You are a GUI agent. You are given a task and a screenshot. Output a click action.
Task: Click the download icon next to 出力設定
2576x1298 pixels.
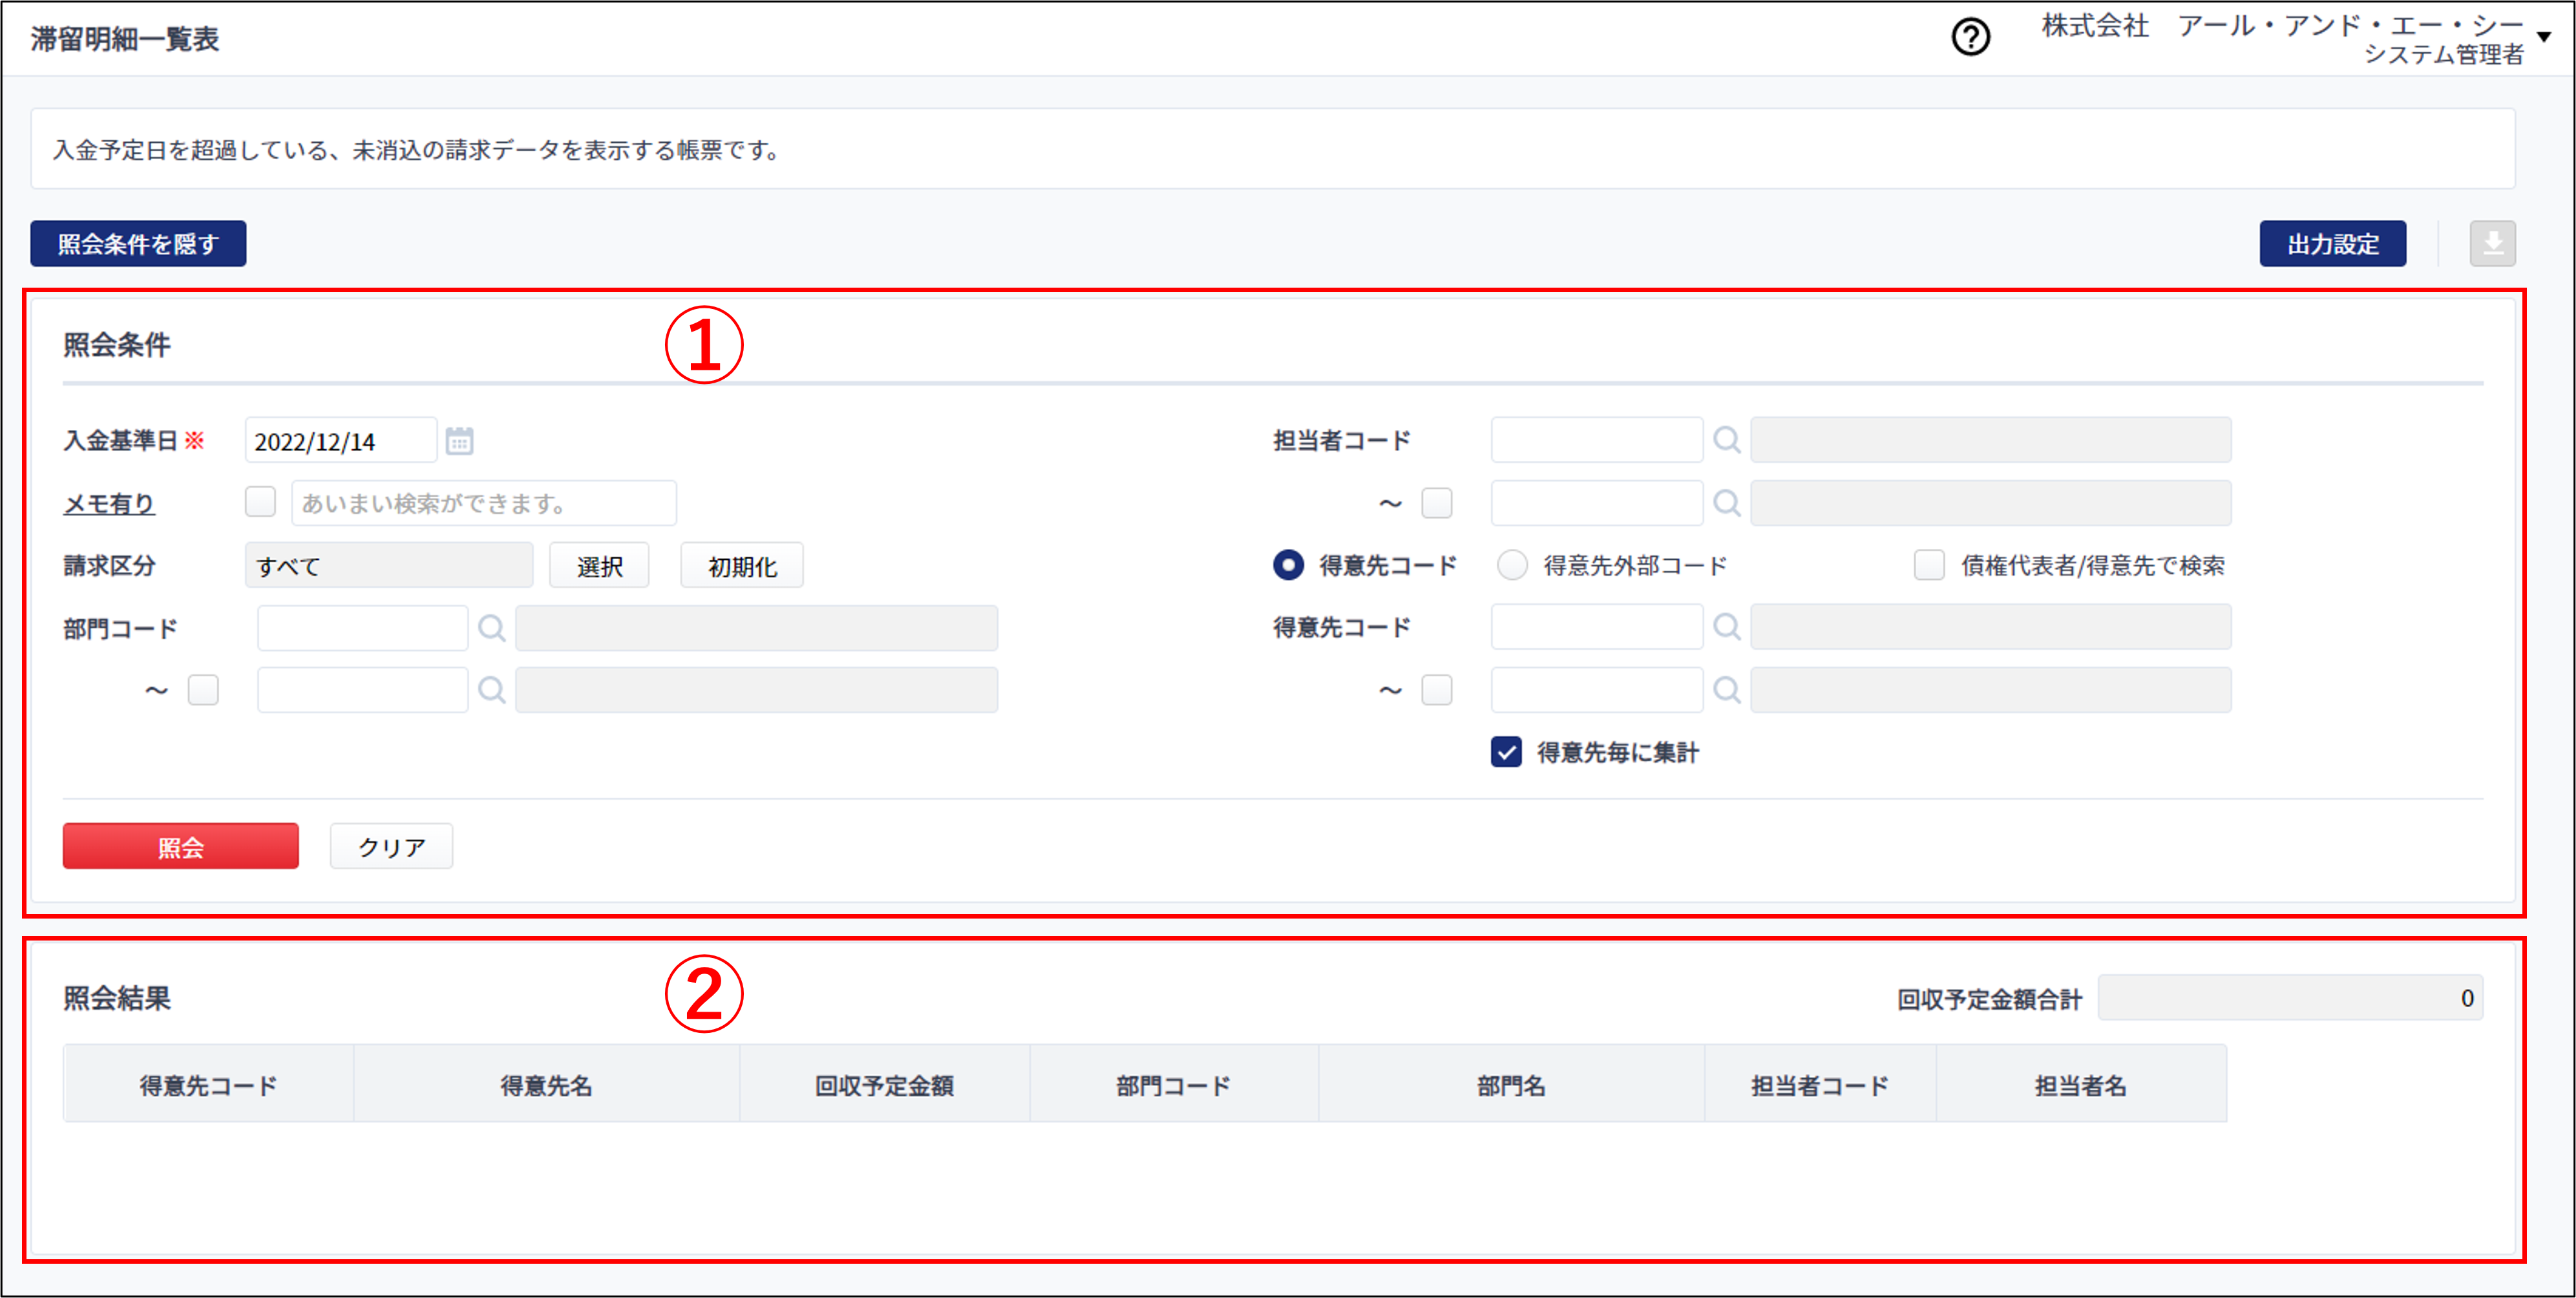point(2492,243)
